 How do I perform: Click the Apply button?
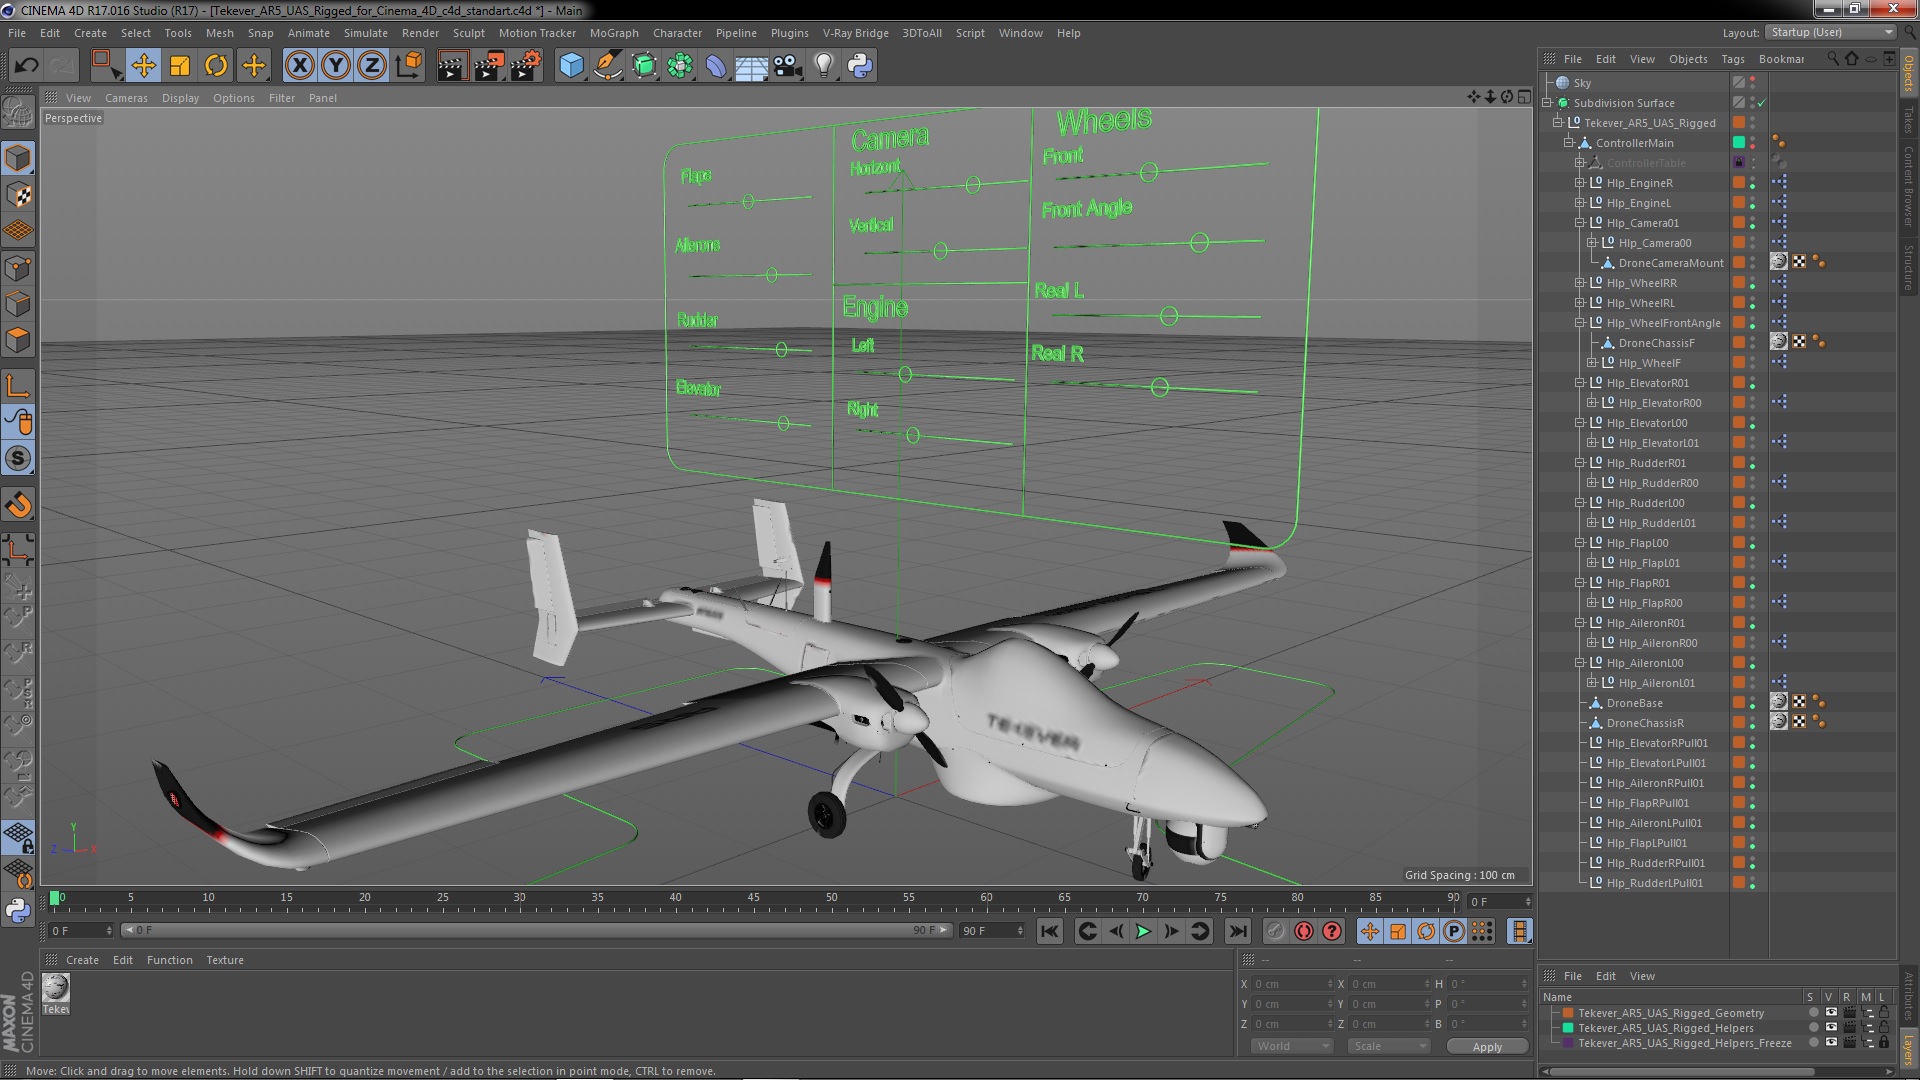1487,1047
